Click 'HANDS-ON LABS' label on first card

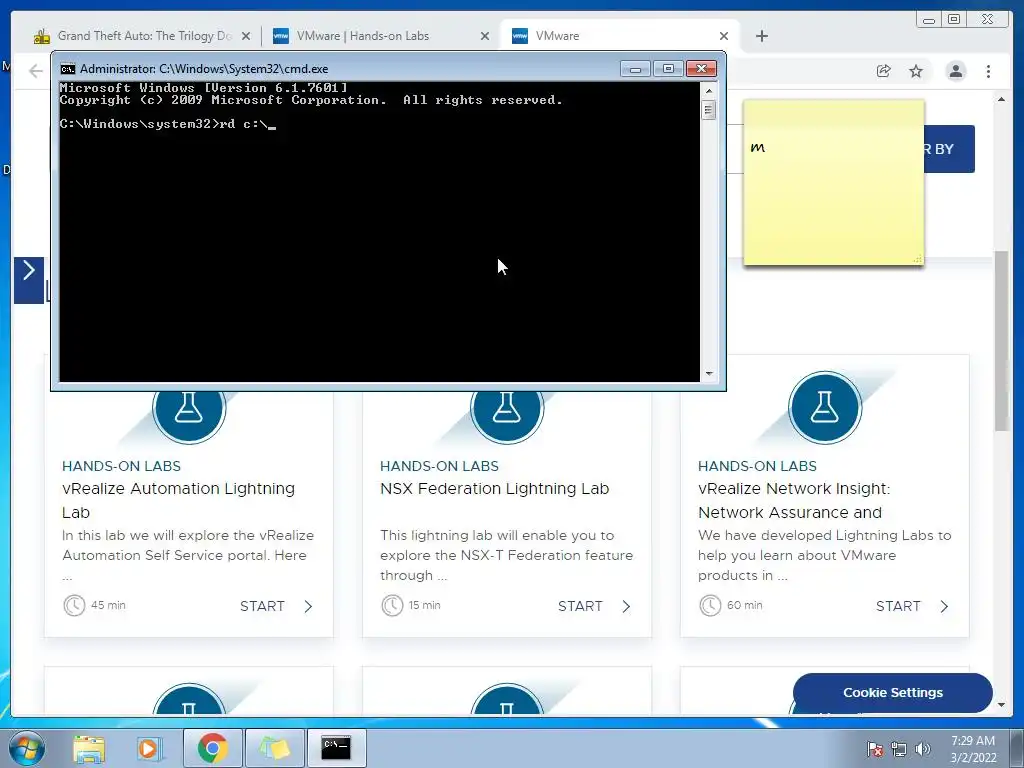pos(121,466)
